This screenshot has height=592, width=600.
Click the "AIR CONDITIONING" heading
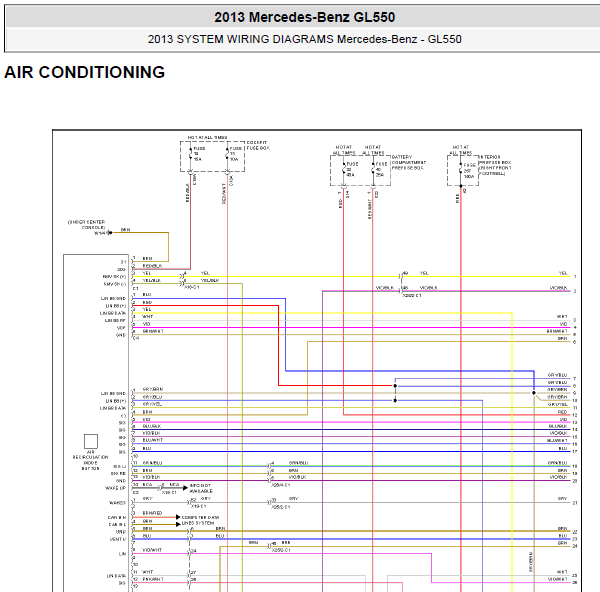click(84, 72)
